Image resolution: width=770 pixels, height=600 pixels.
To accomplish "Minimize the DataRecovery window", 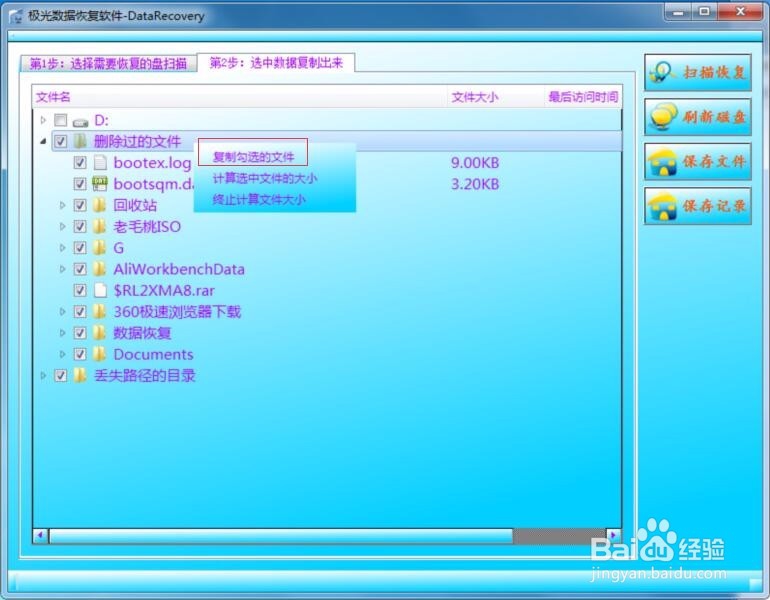I will 679,12.
